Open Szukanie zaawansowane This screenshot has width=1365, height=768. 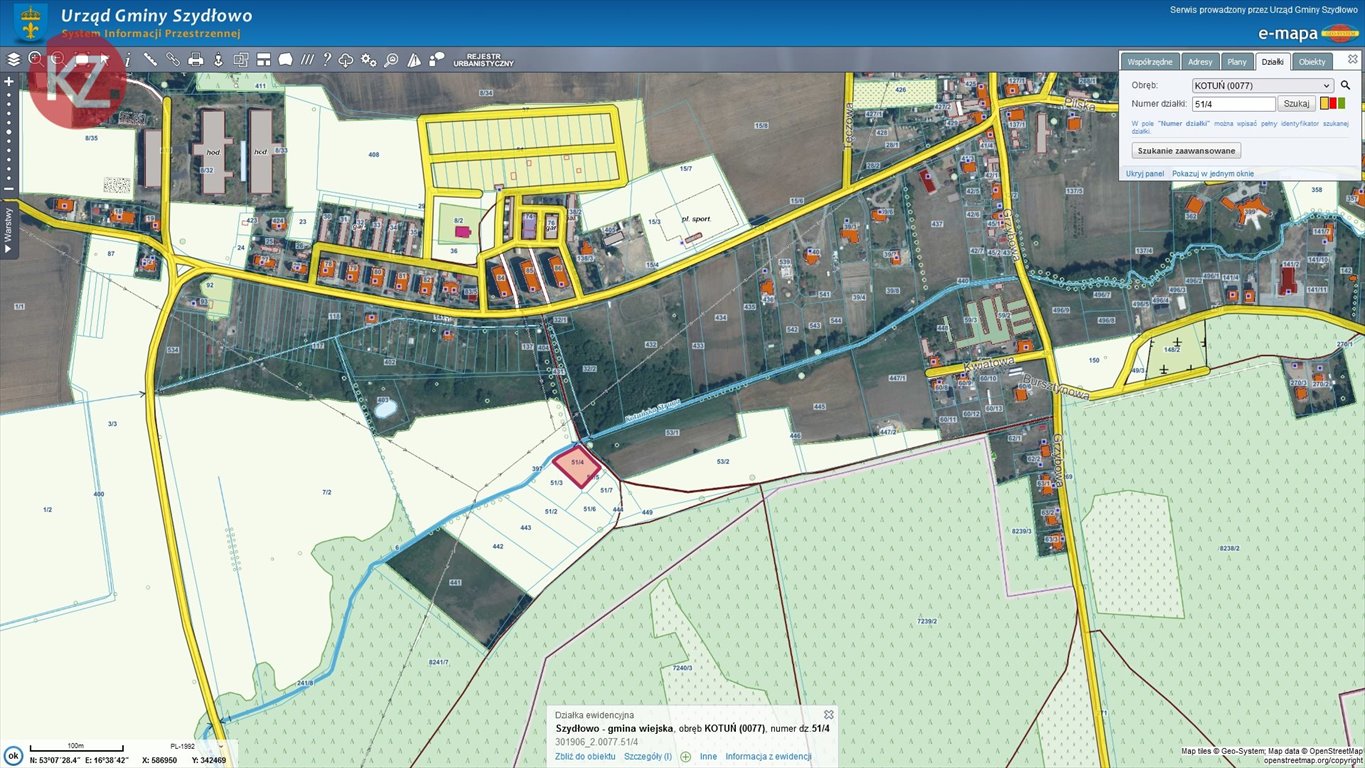coord(1187,150)
